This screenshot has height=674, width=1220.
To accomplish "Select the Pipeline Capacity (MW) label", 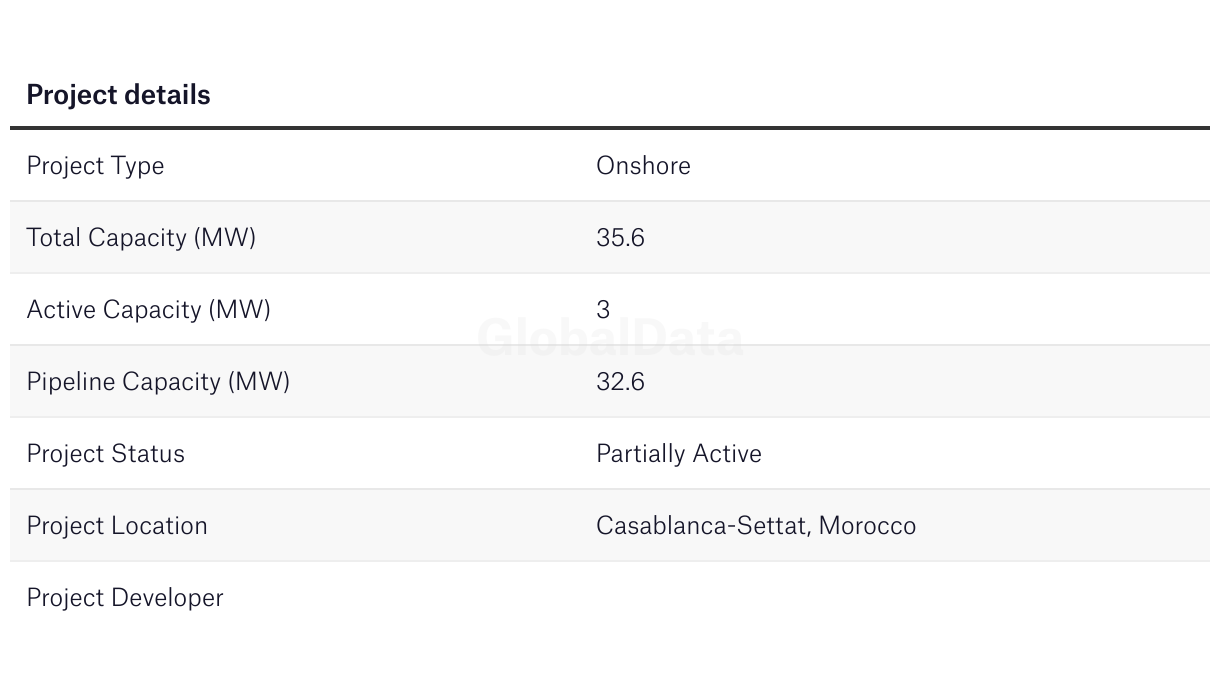I will [x=158, y=382].
